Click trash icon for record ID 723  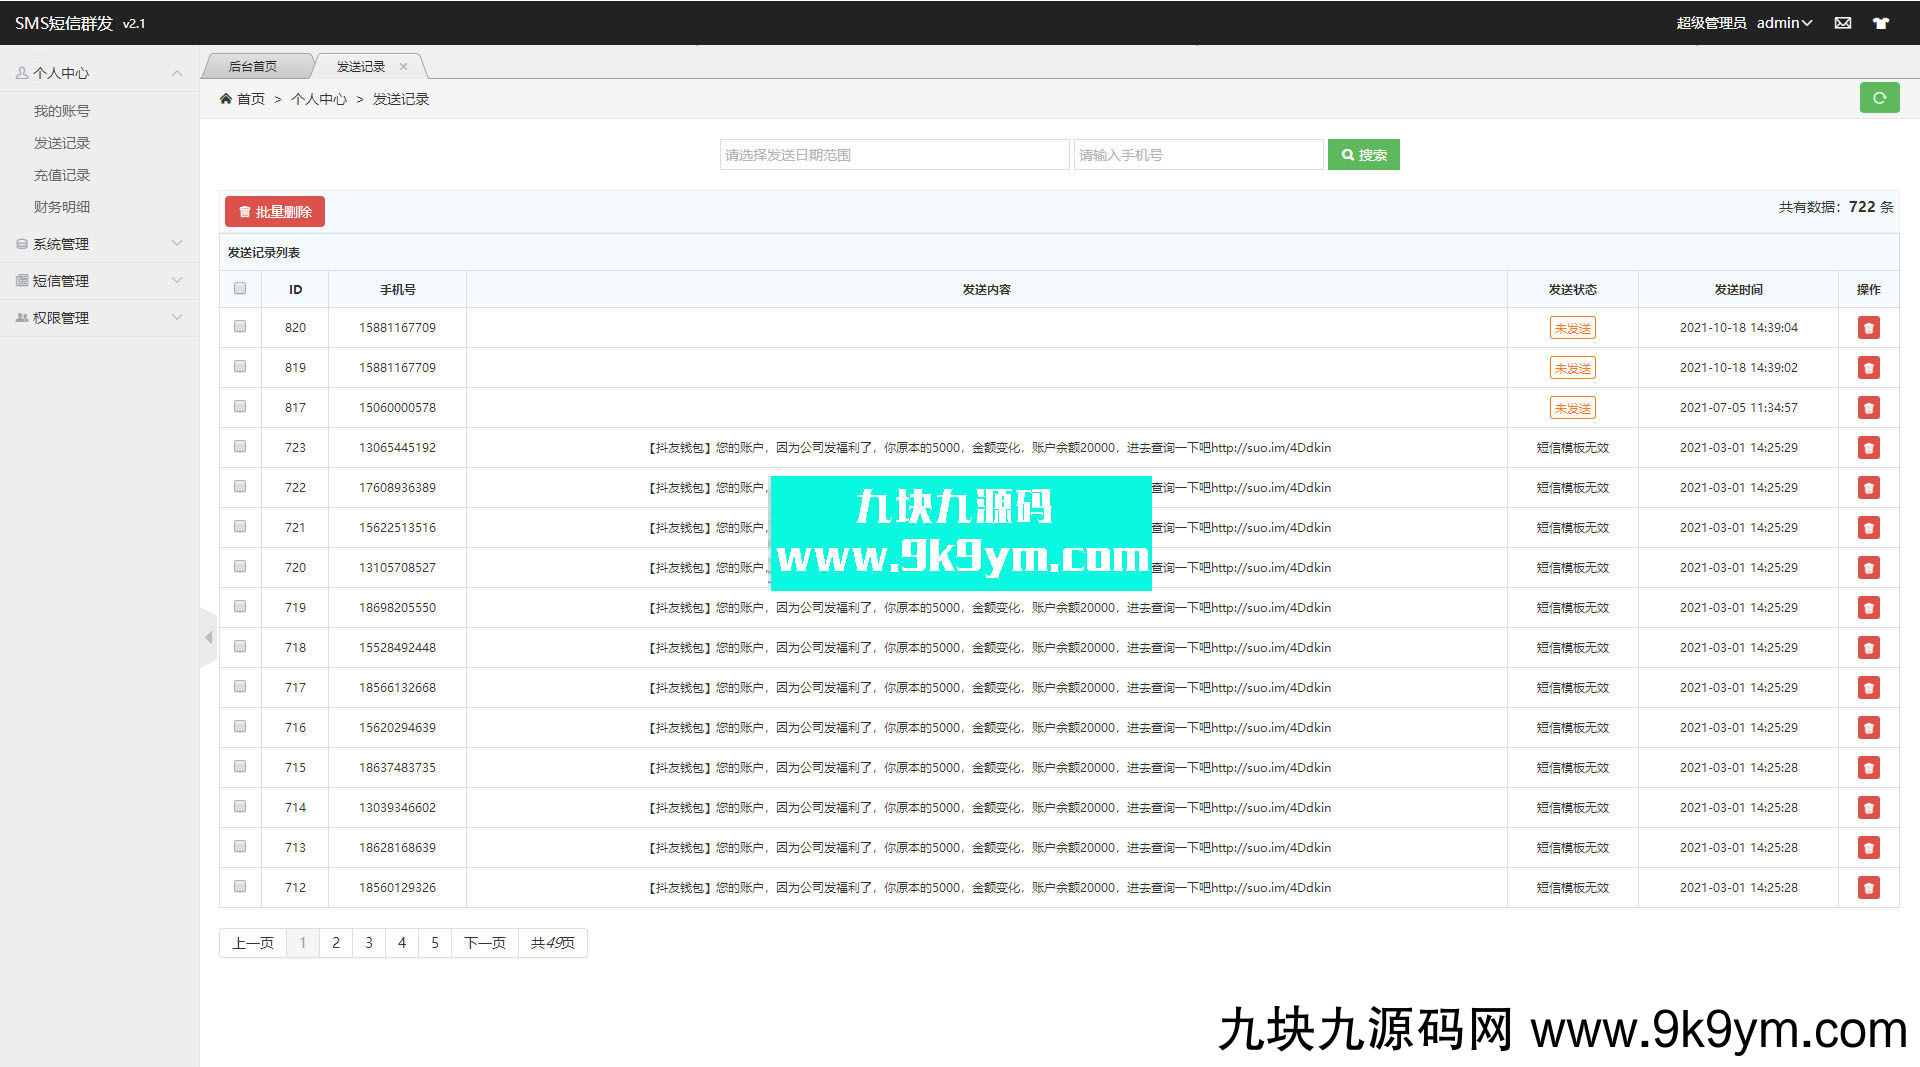pyautogui.click(x=1868, y=448)
